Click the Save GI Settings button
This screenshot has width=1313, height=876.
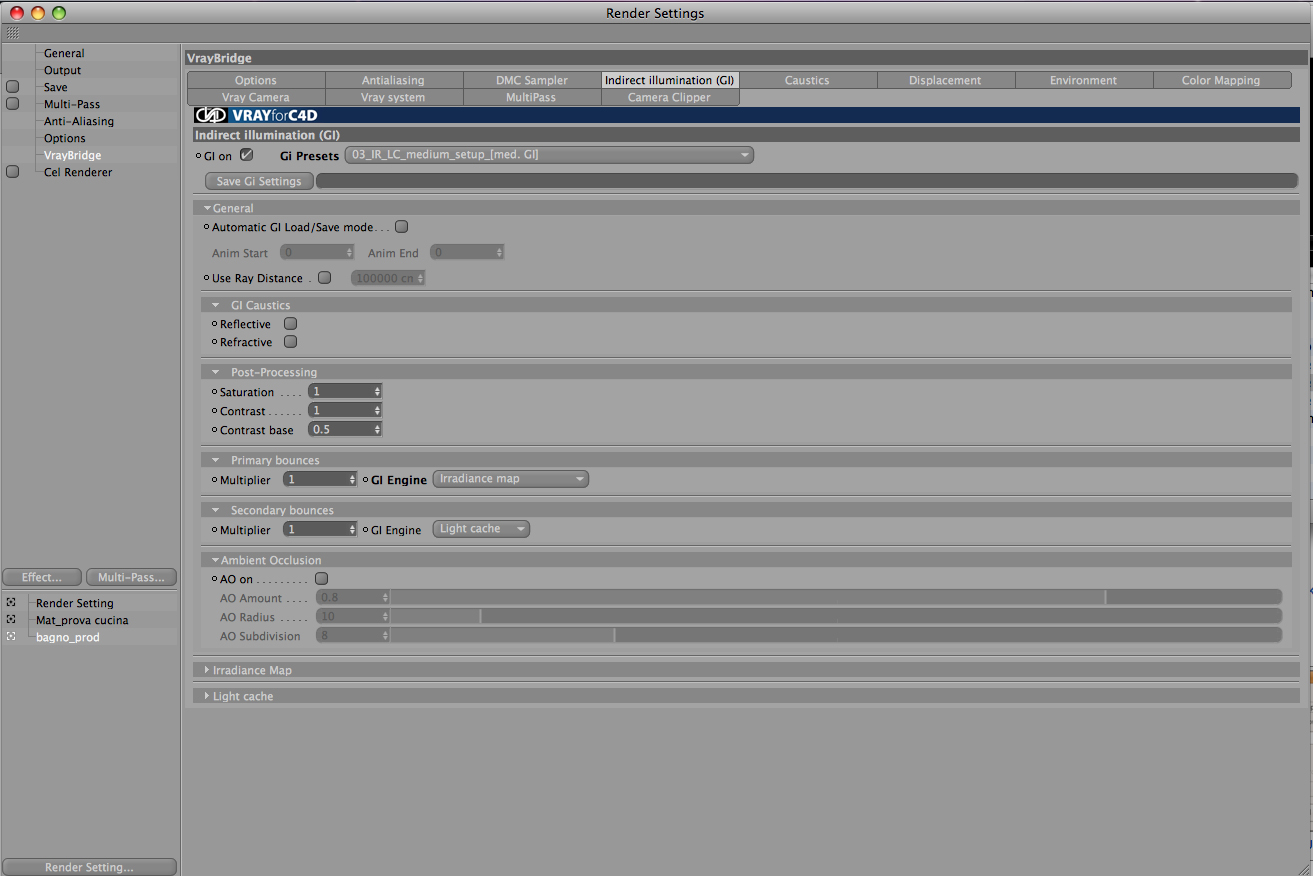coord(259,181)
